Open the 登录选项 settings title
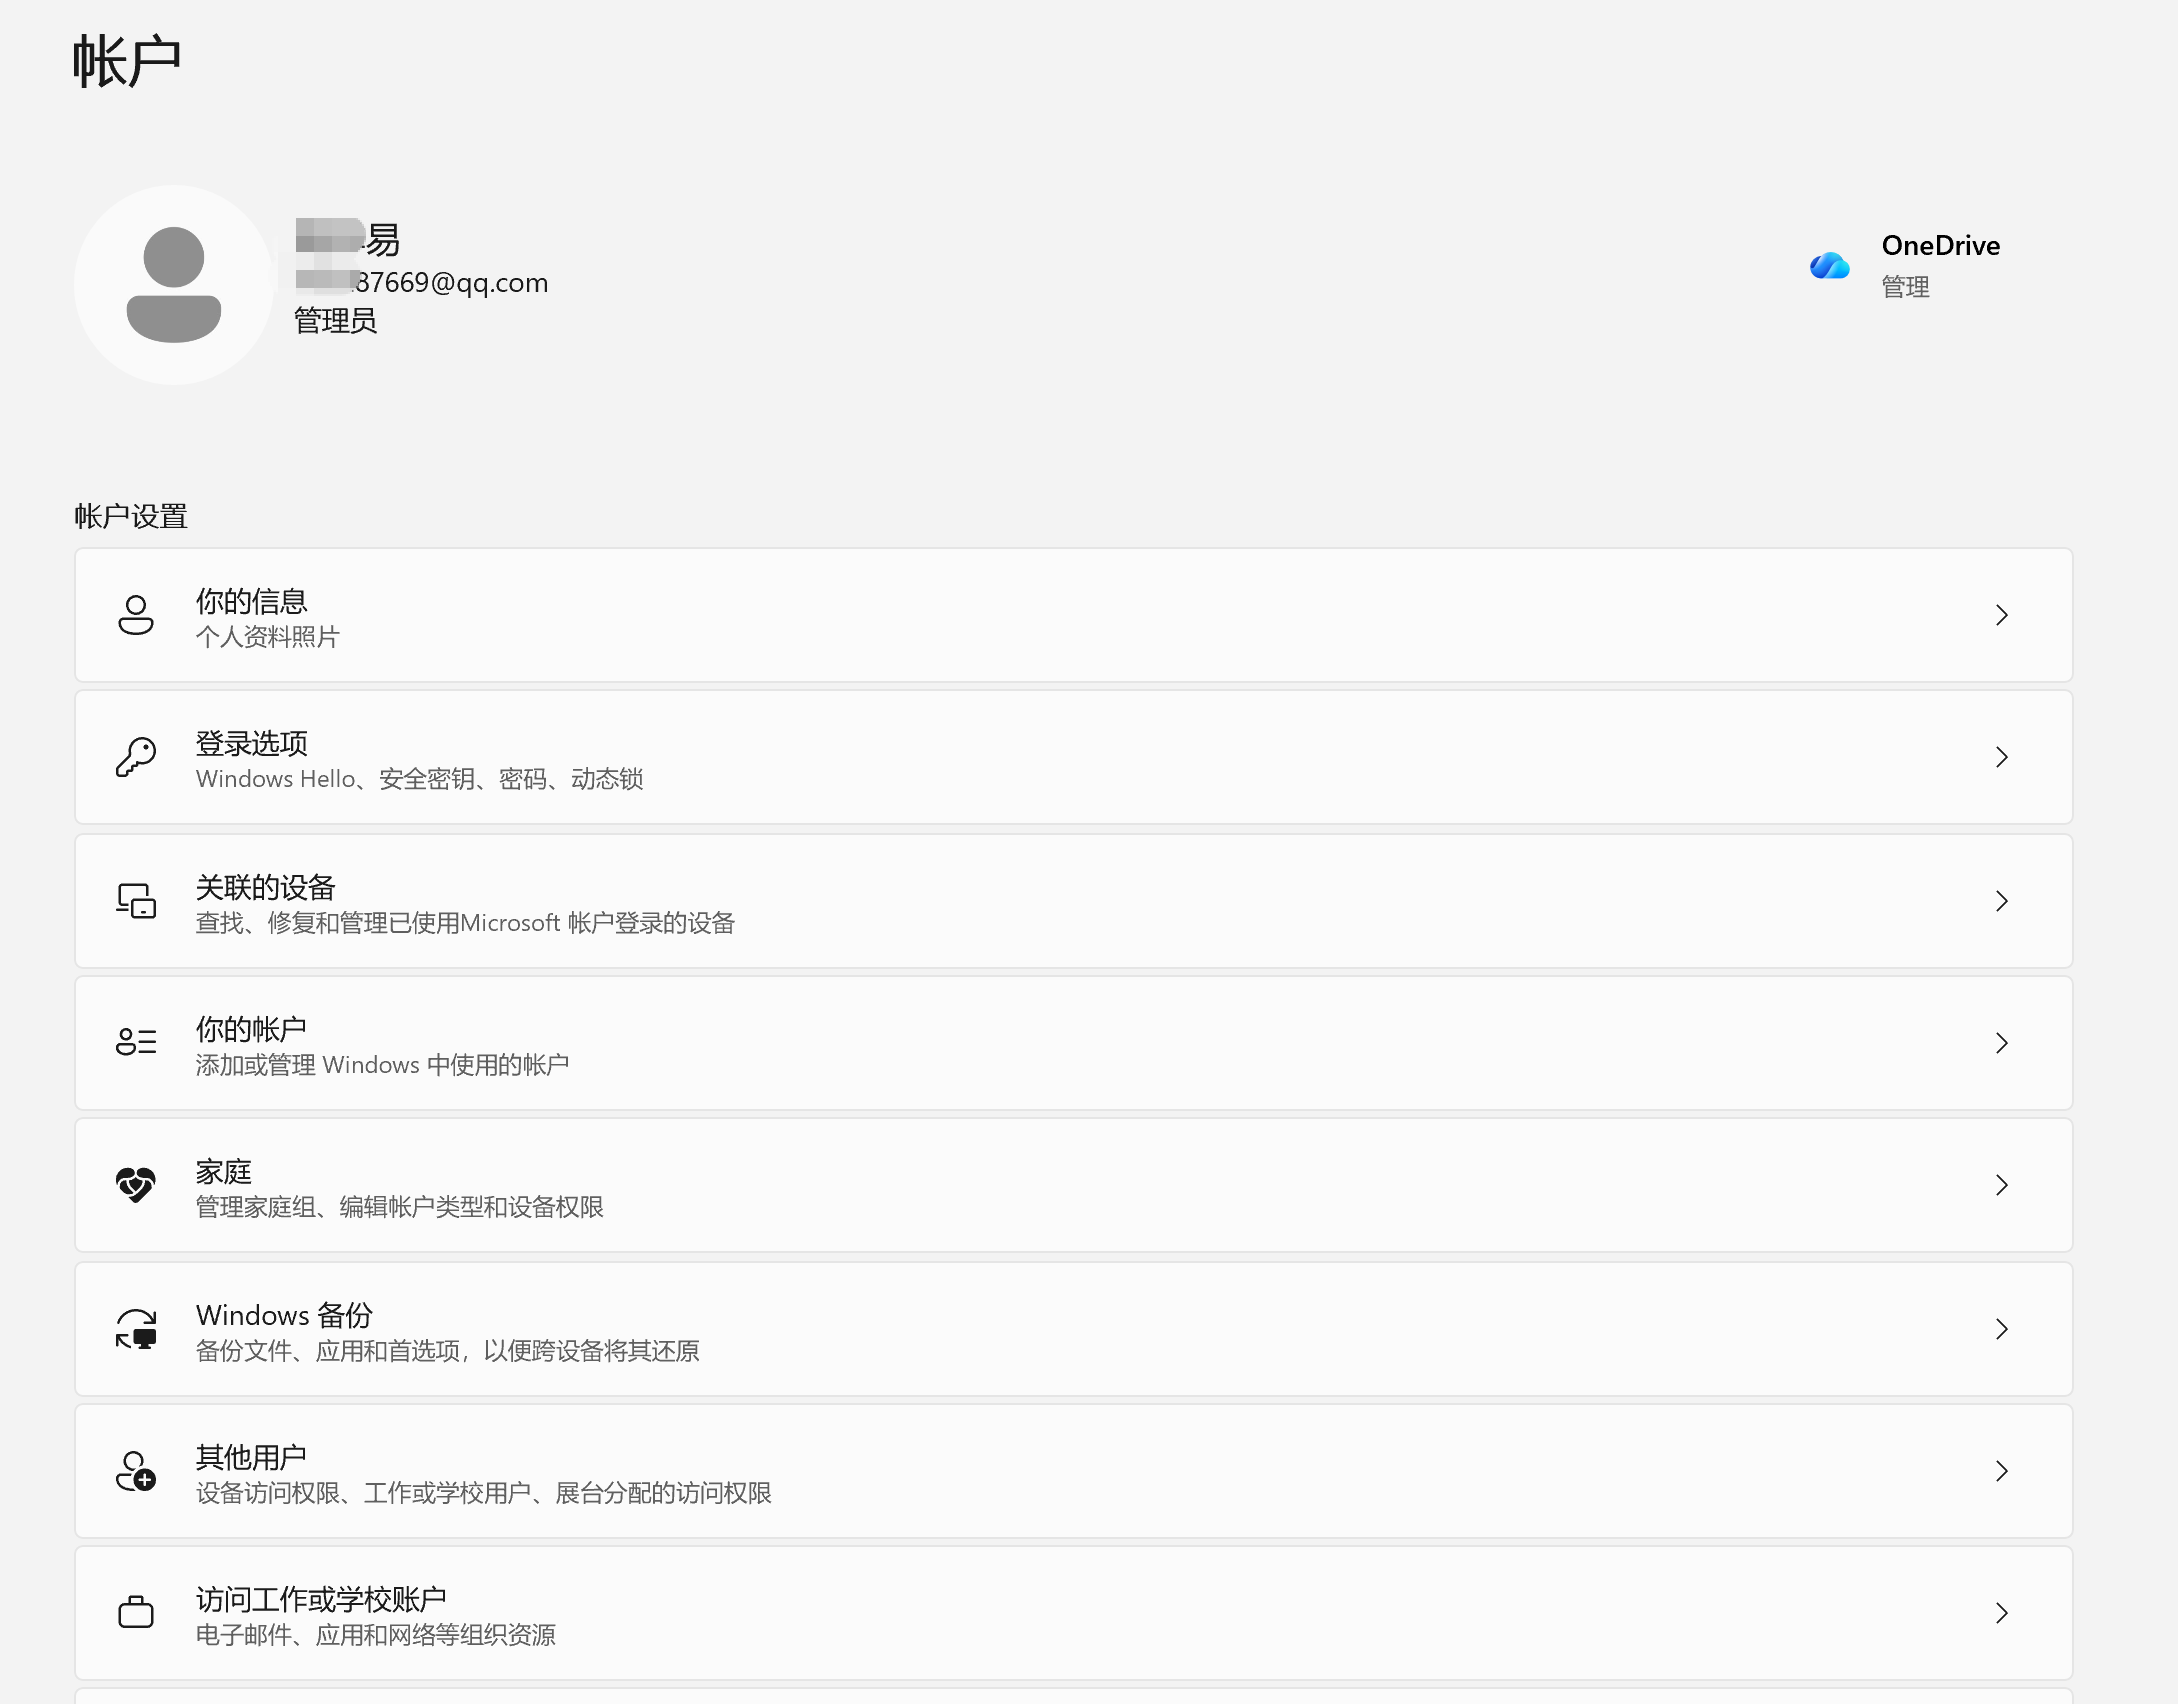Screen dimensions: 2178x1704 pyautogui.click(x=251, y=743)
